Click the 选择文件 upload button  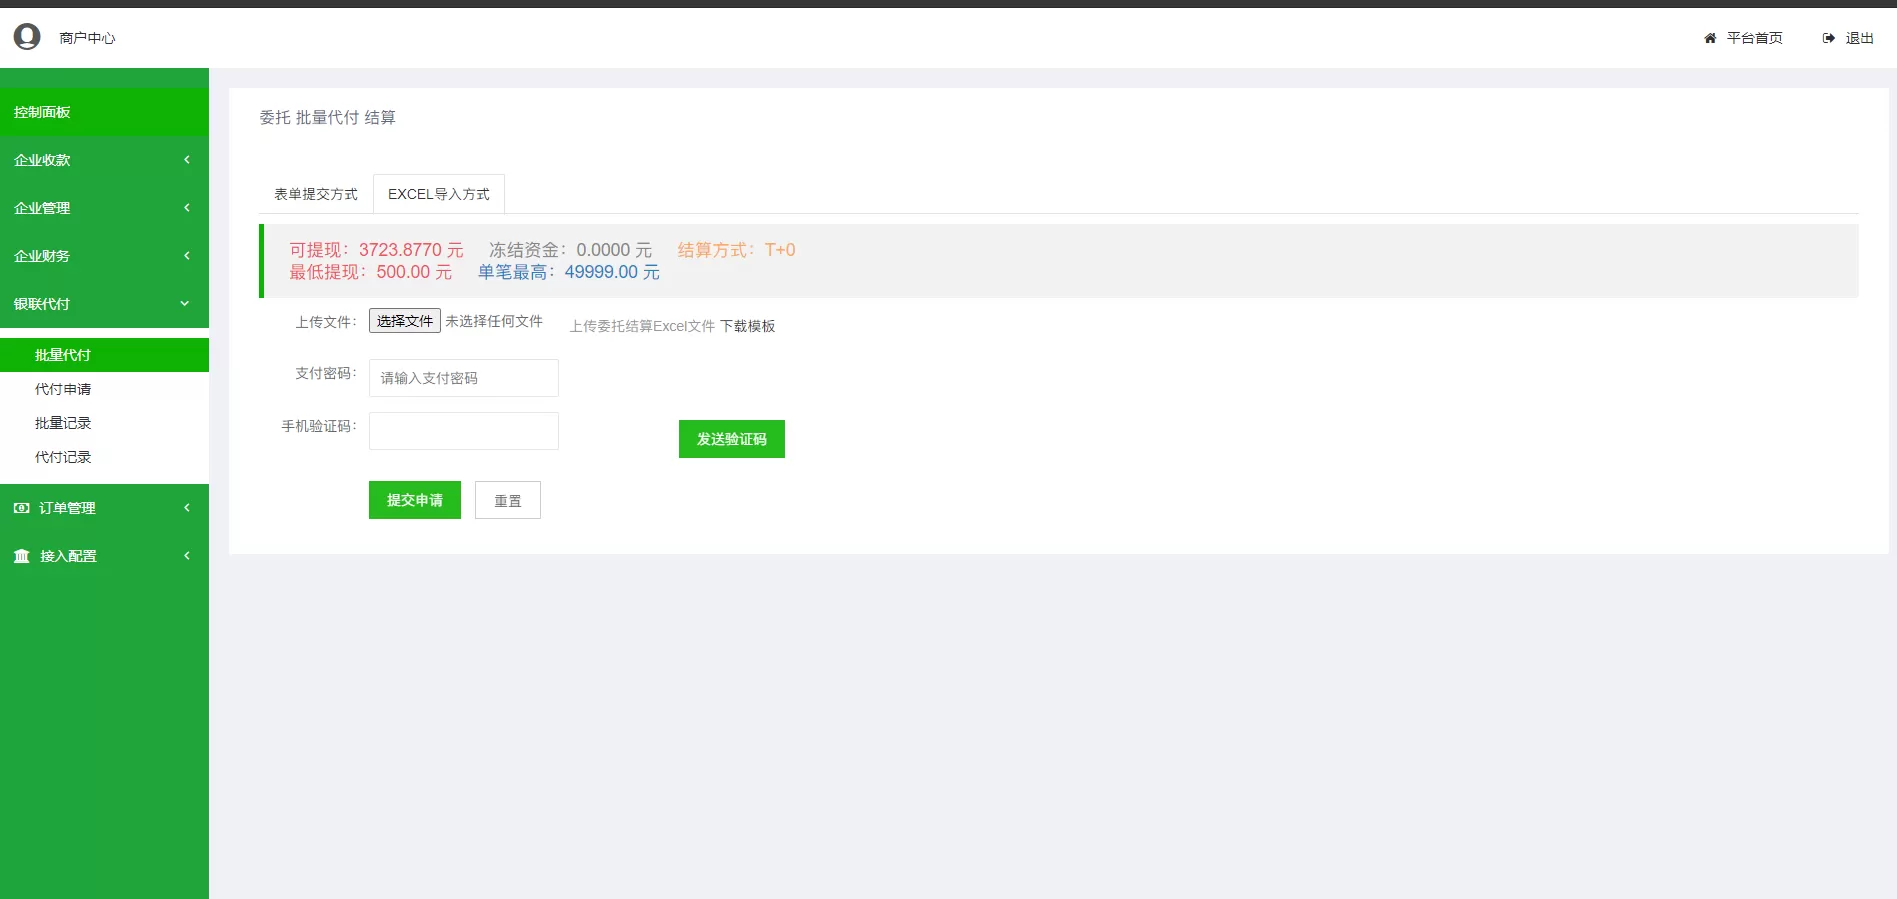pos(404,321)
